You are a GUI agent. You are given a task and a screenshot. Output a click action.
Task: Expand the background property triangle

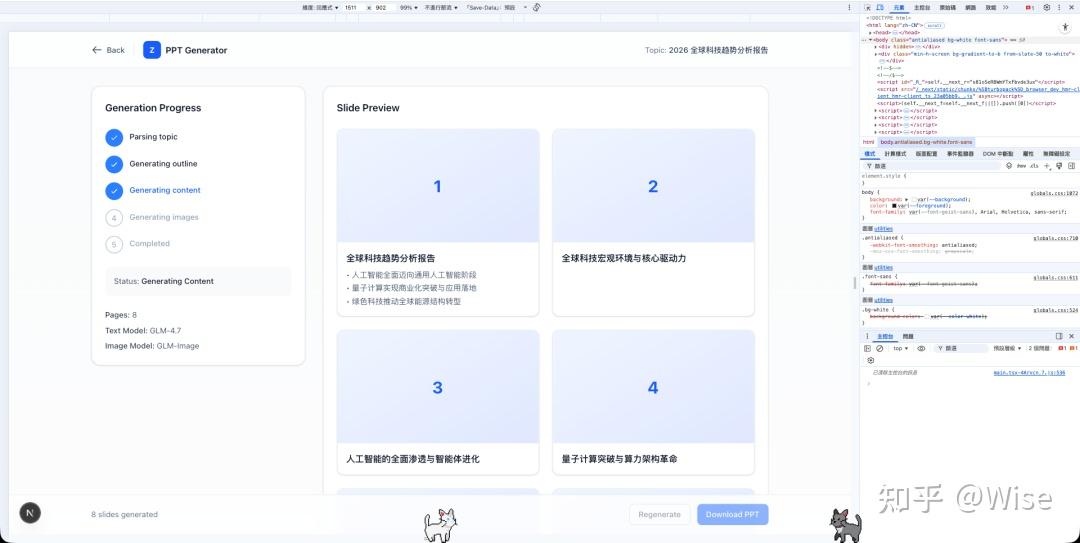906,199
